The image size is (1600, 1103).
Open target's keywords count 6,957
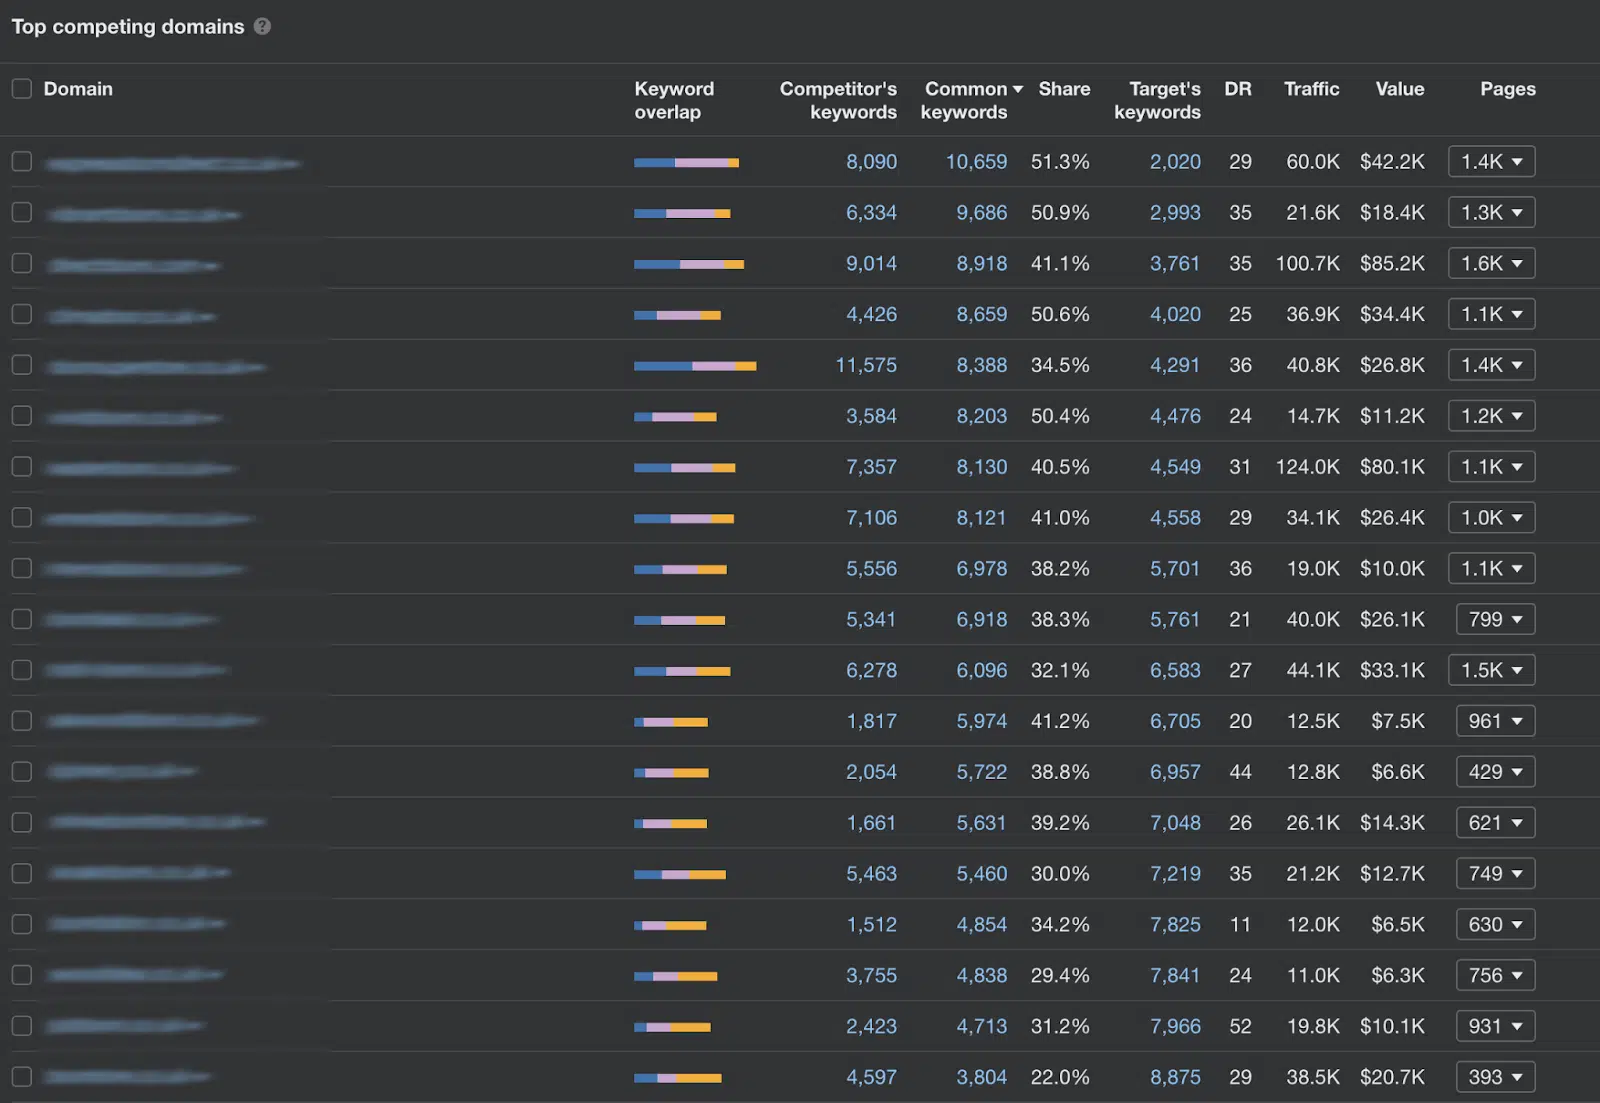point(1175,772)
